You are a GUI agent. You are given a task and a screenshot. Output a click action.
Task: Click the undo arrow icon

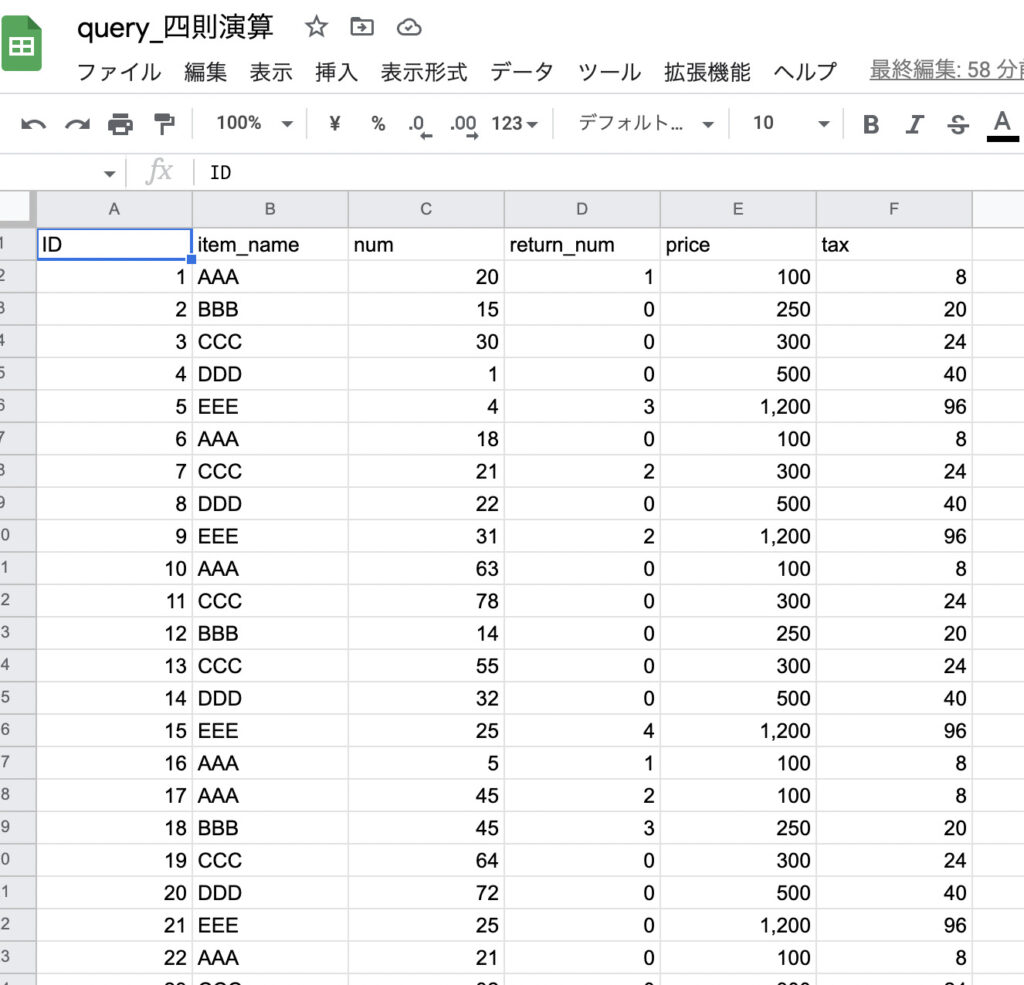click(33, 124)
